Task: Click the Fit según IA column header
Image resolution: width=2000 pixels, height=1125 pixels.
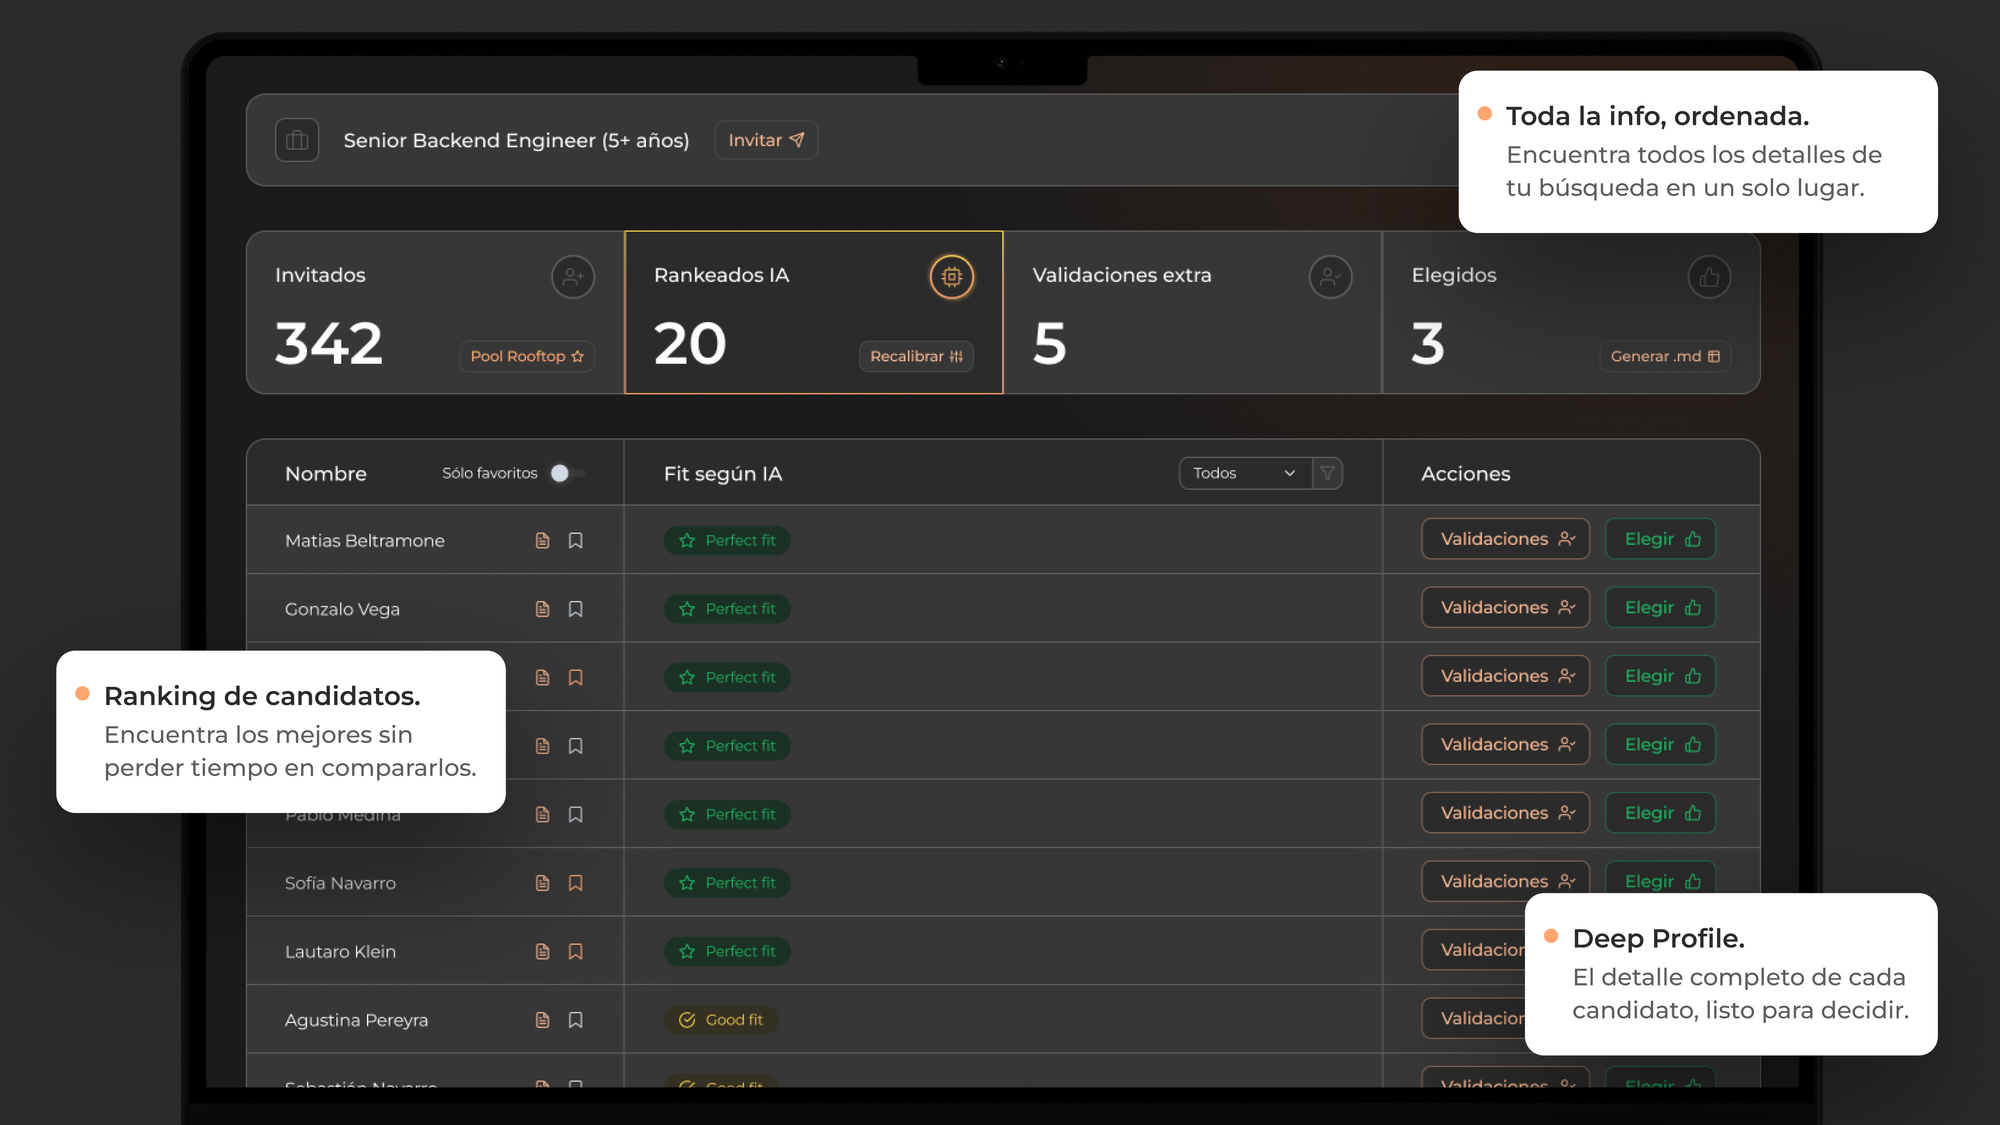Action: pos(723,474)
